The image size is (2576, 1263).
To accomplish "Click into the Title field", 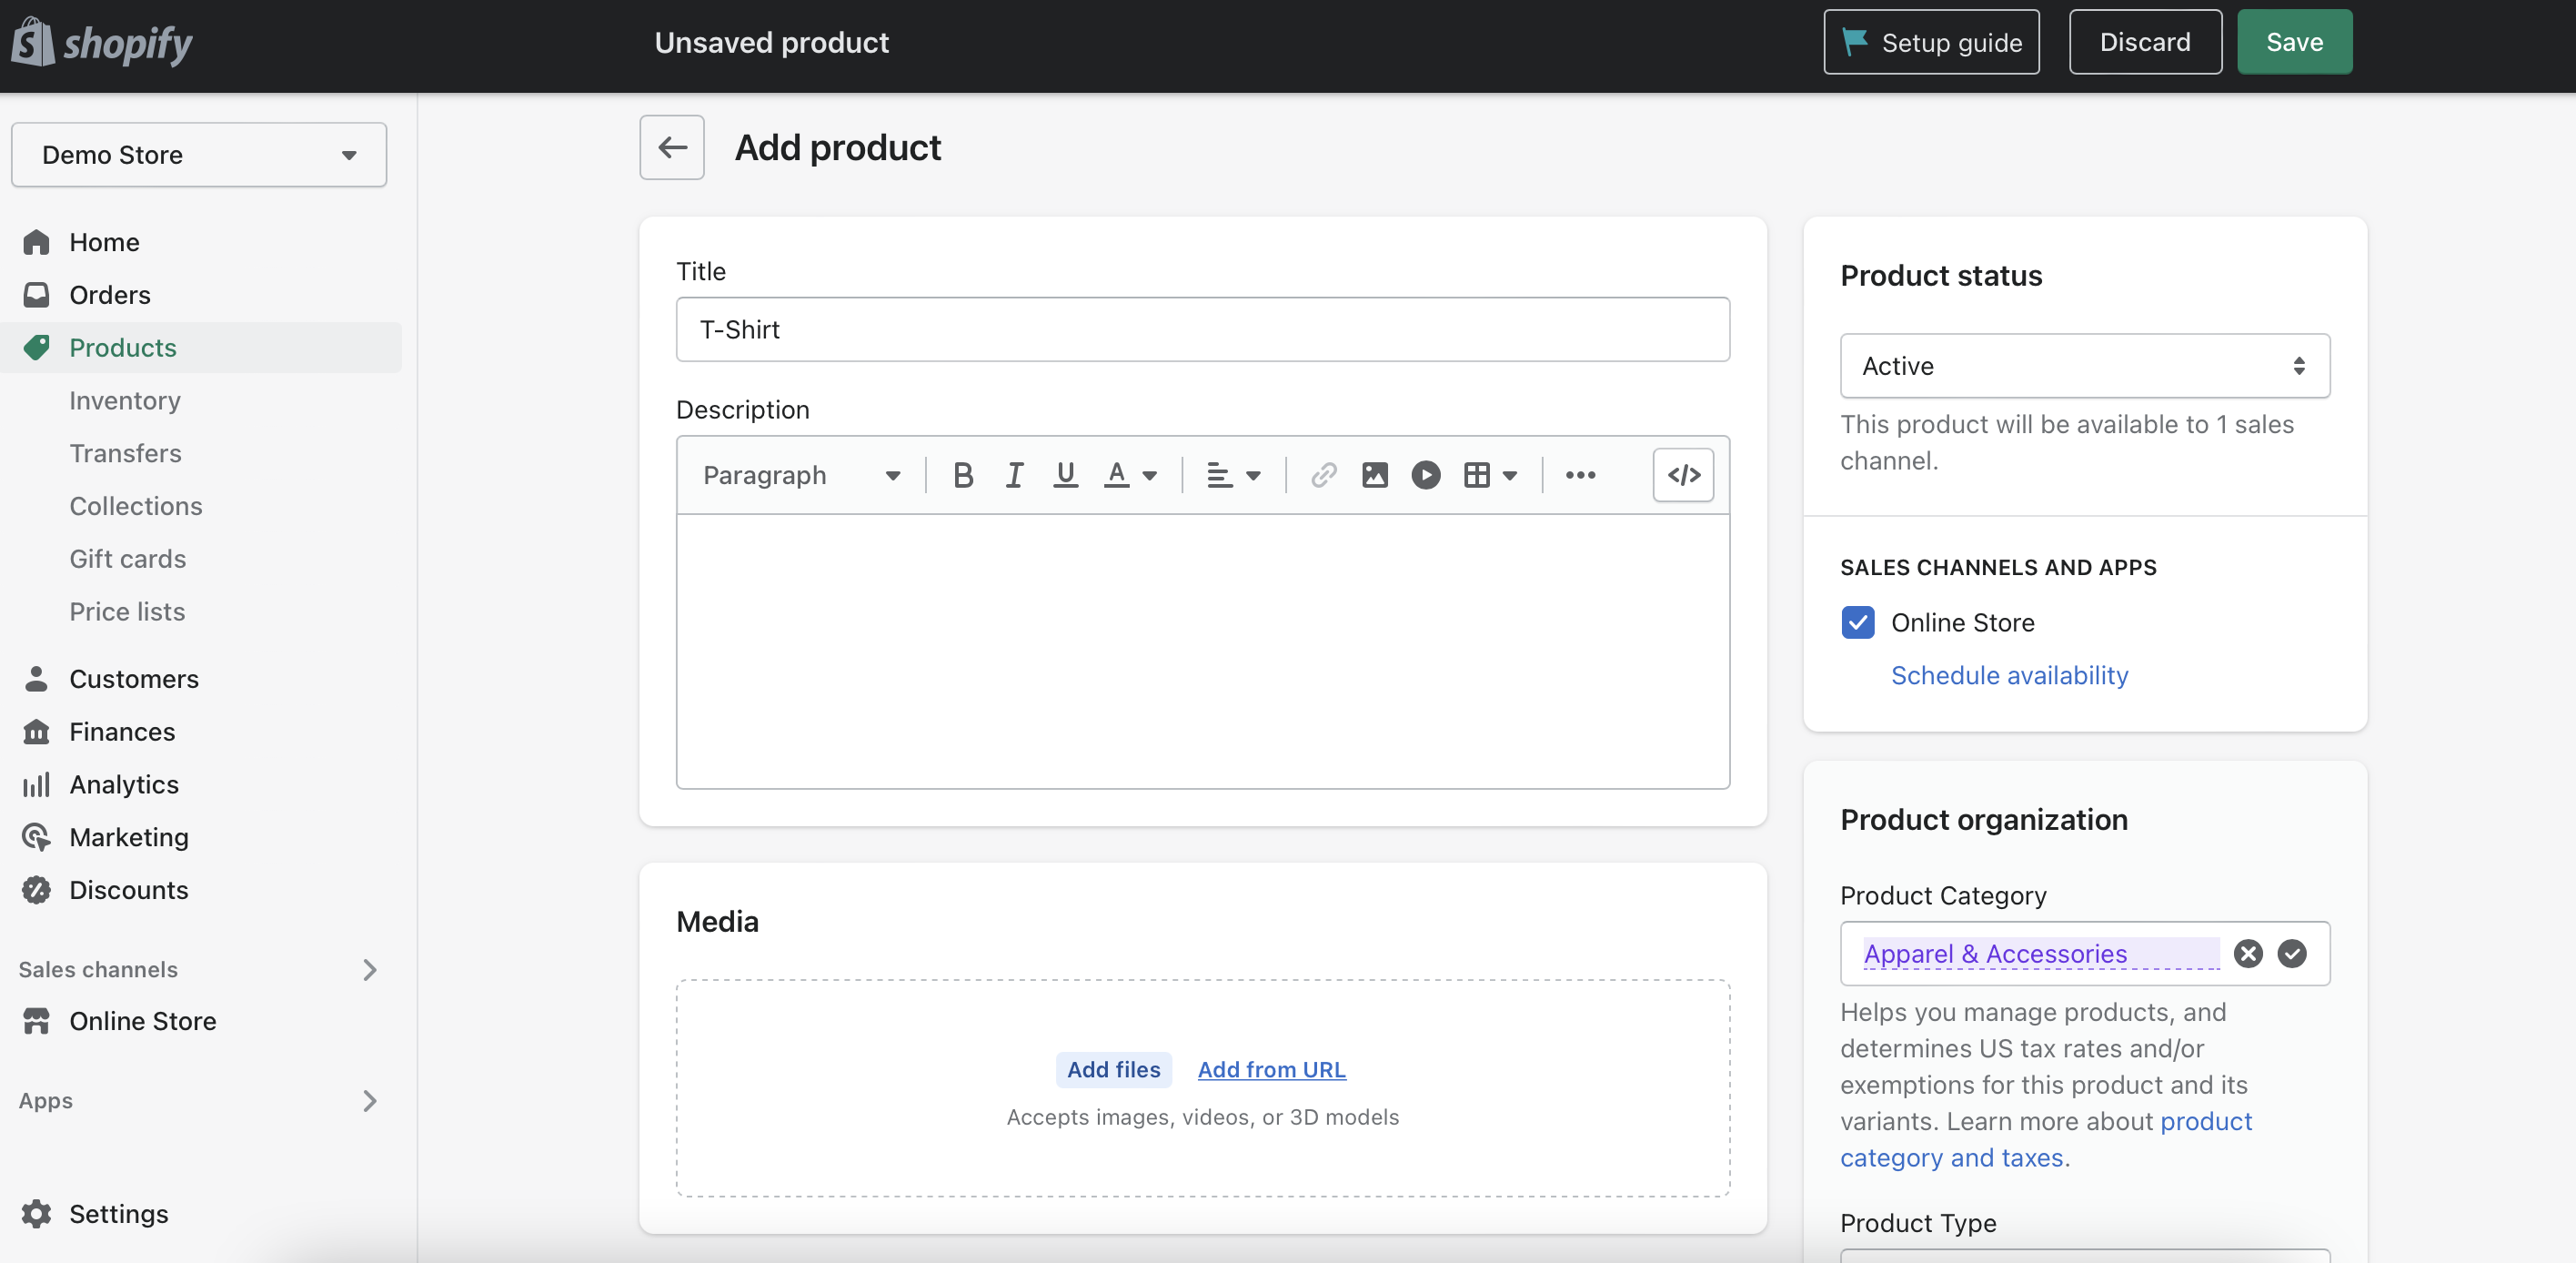I will pyautogui.click(x=1202, y=329).
